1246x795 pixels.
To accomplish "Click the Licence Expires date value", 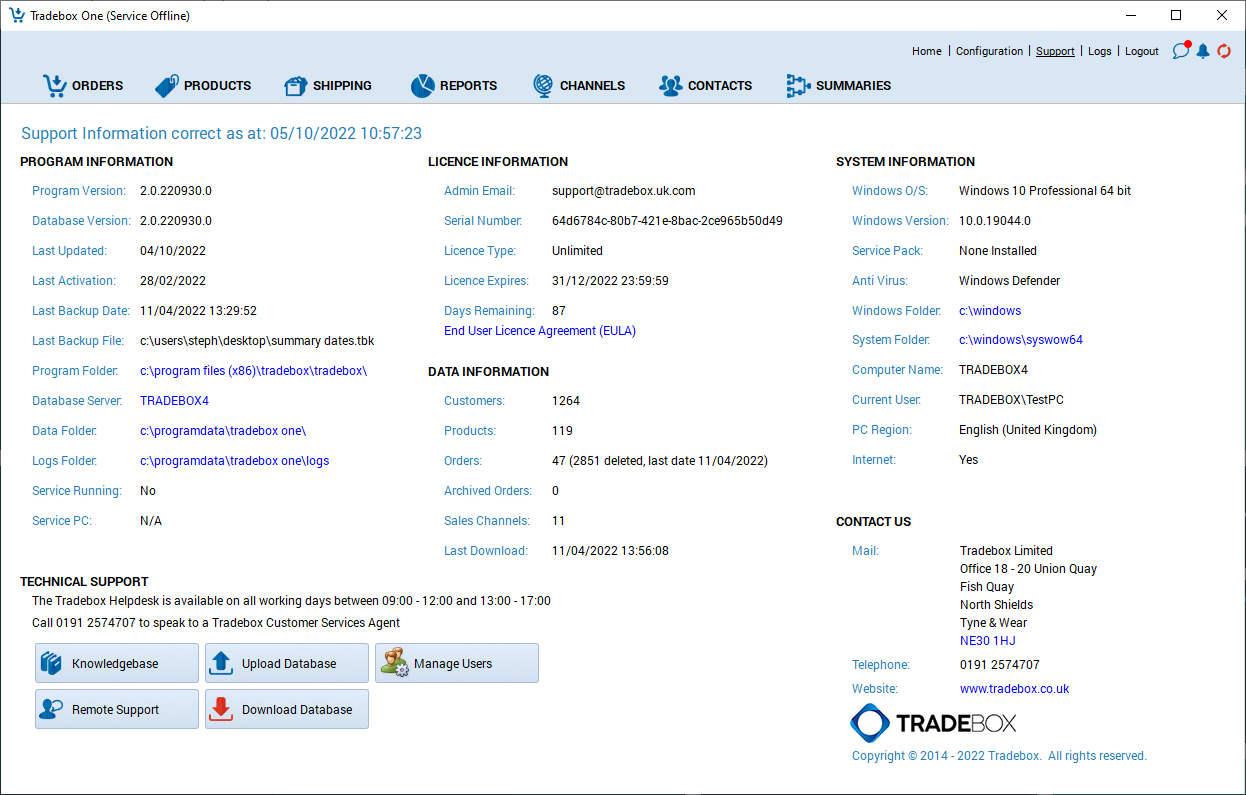I will click(610, 281).
